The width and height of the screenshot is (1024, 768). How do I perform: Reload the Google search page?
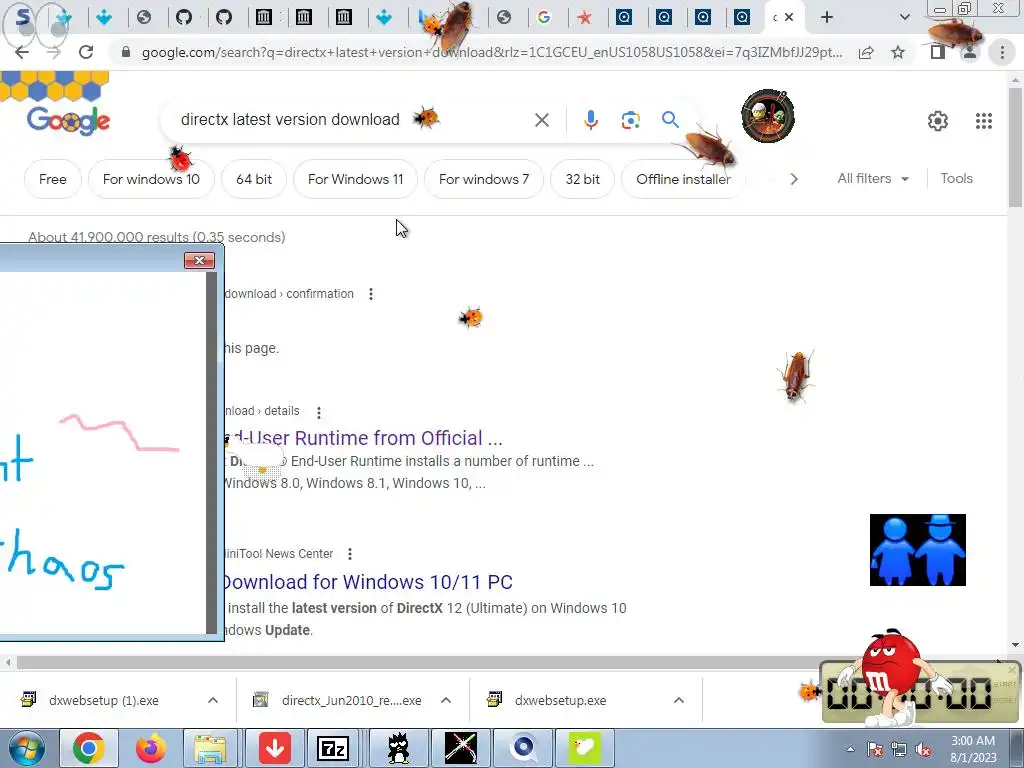click(86, 52)
